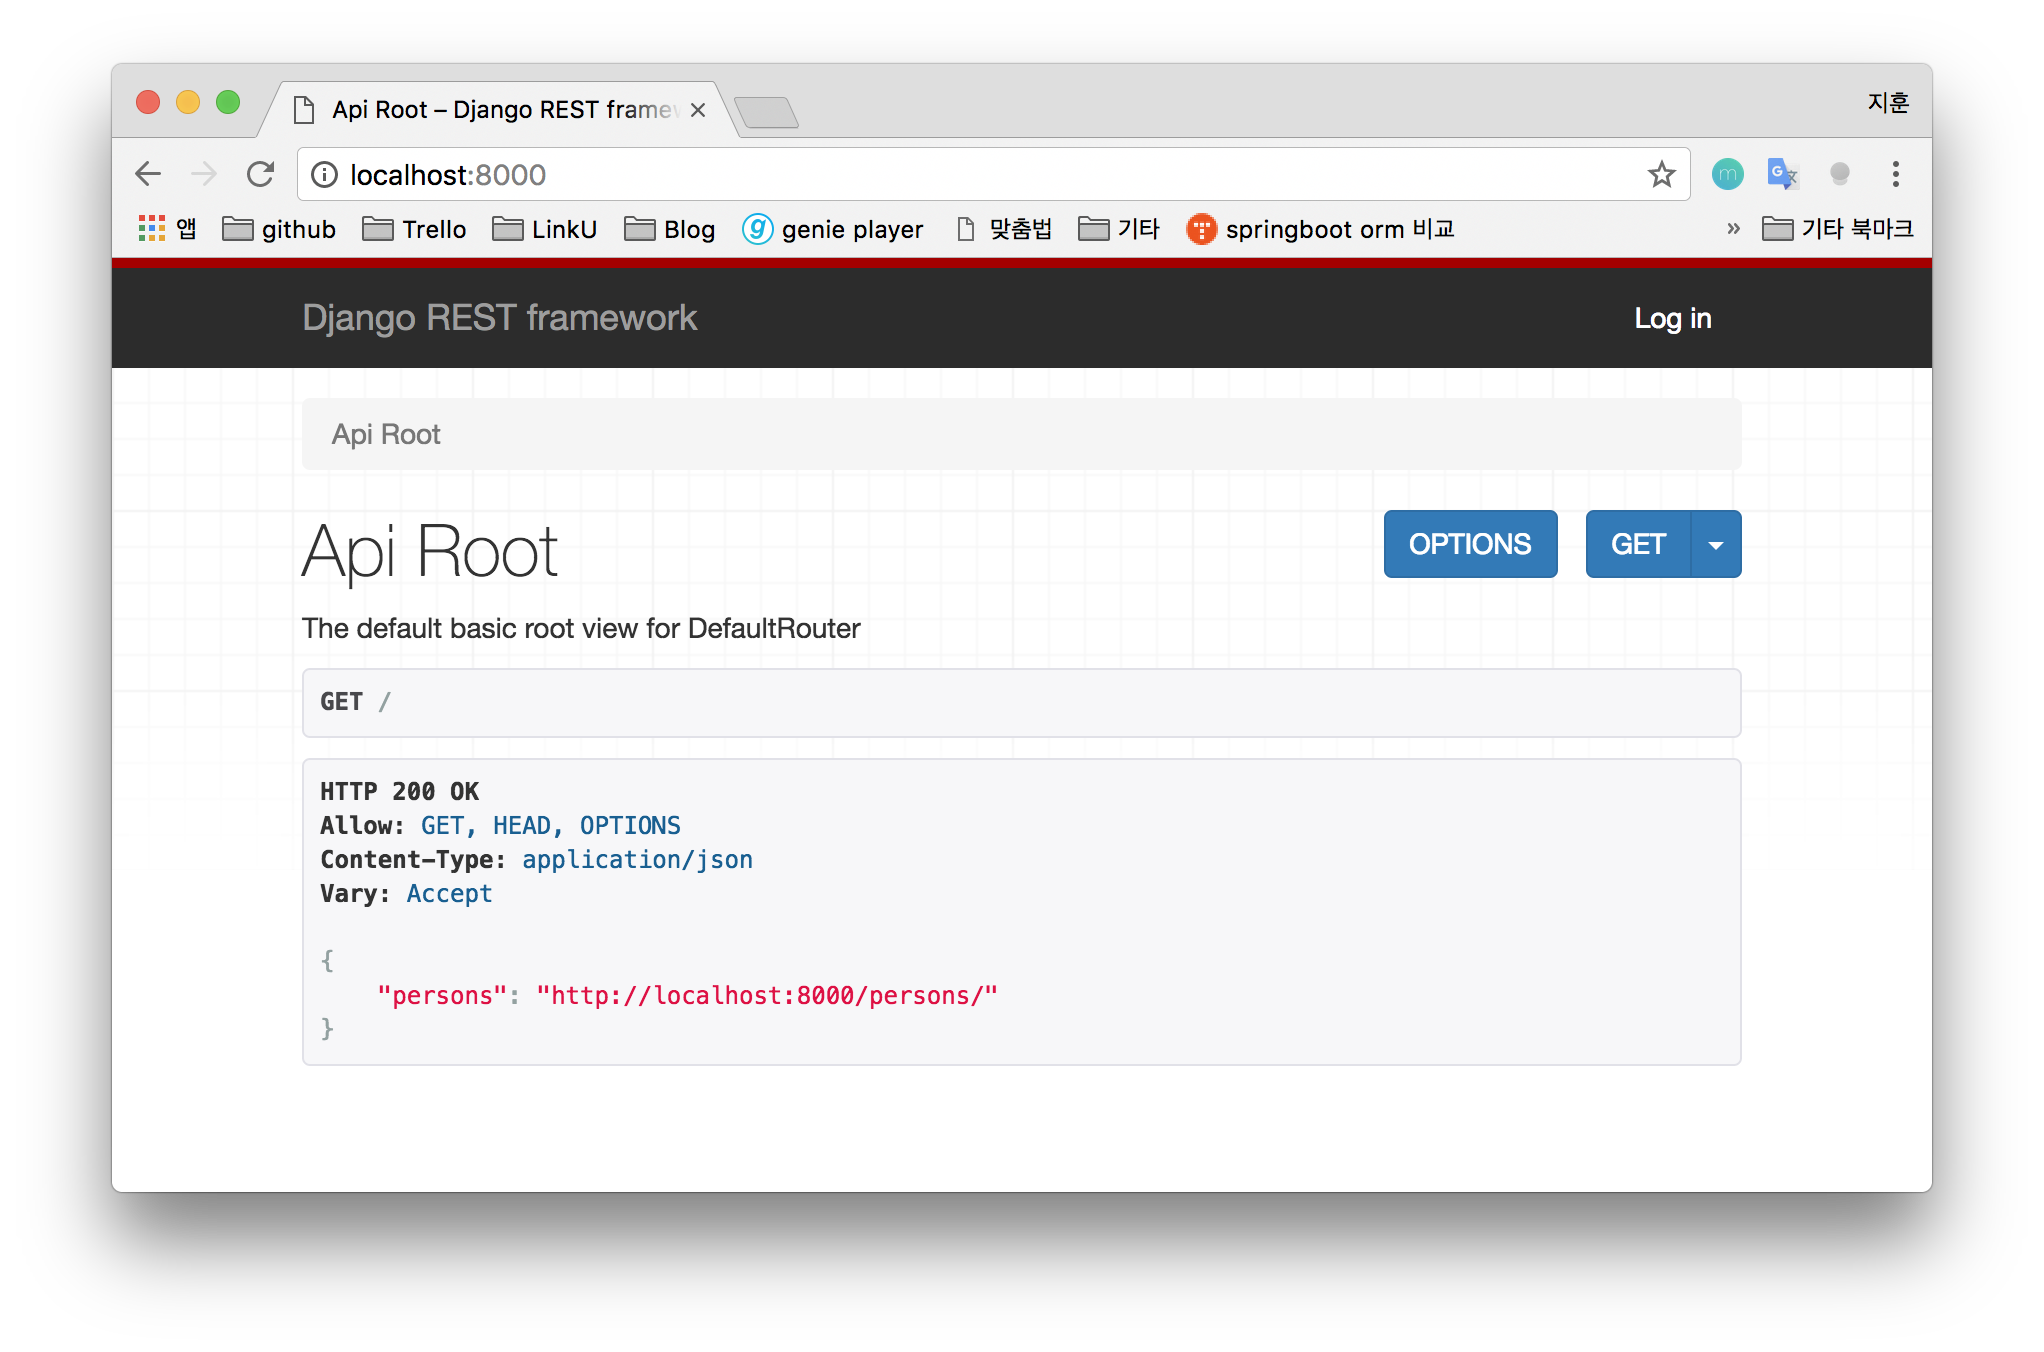Viewport: 2044px width, 1352px height.
Task: Click the Api Root page heading
Action: (x=430, y=552)
